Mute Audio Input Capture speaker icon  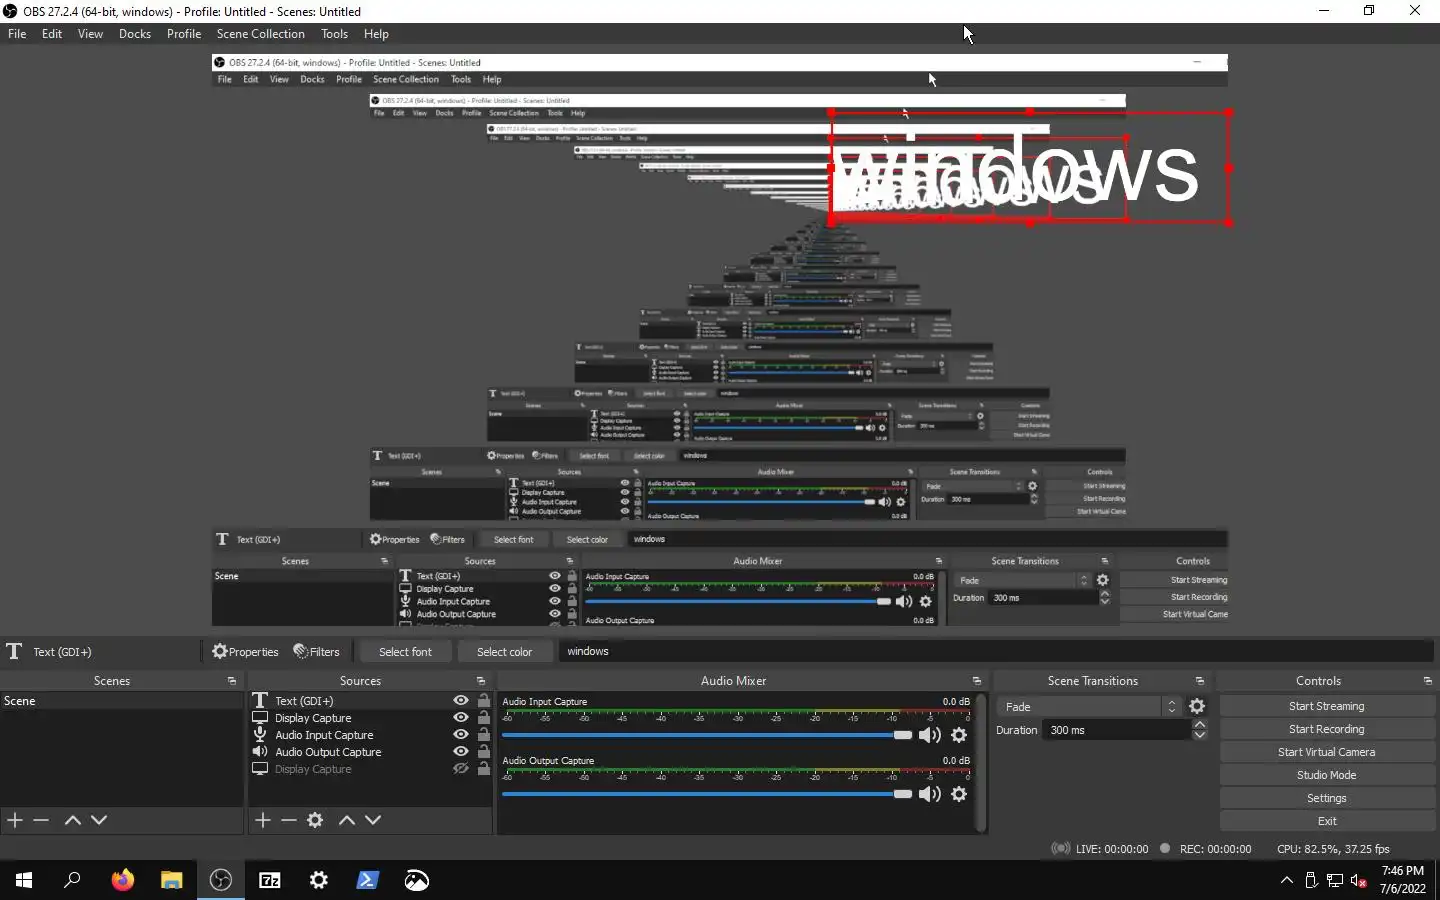click(x=930, y=735)
